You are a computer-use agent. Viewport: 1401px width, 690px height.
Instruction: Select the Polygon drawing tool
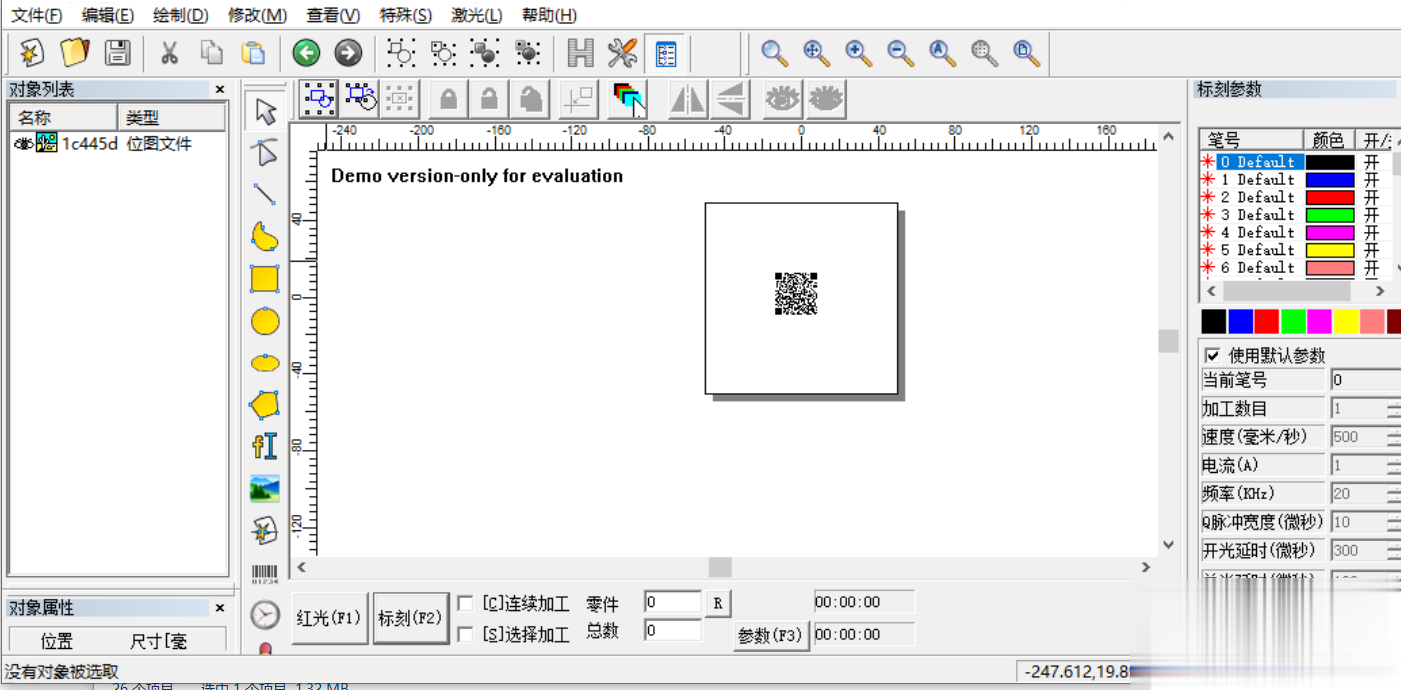pos(265,405)
